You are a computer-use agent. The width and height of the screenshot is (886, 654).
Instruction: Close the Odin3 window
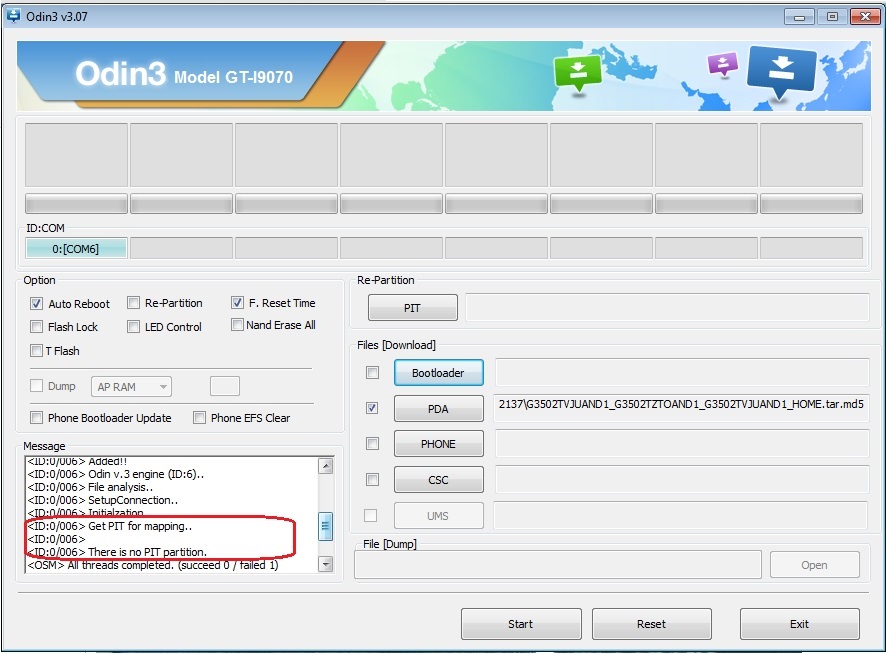click(x=865, y=17)
